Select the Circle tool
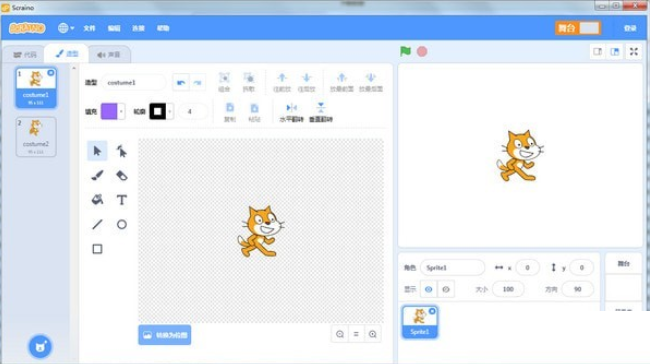 pos(121,224)
